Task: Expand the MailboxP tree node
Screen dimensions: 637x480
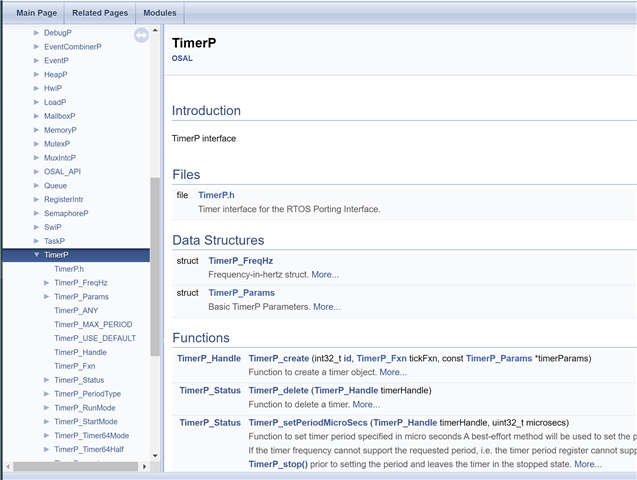Action: click(36, 116)
